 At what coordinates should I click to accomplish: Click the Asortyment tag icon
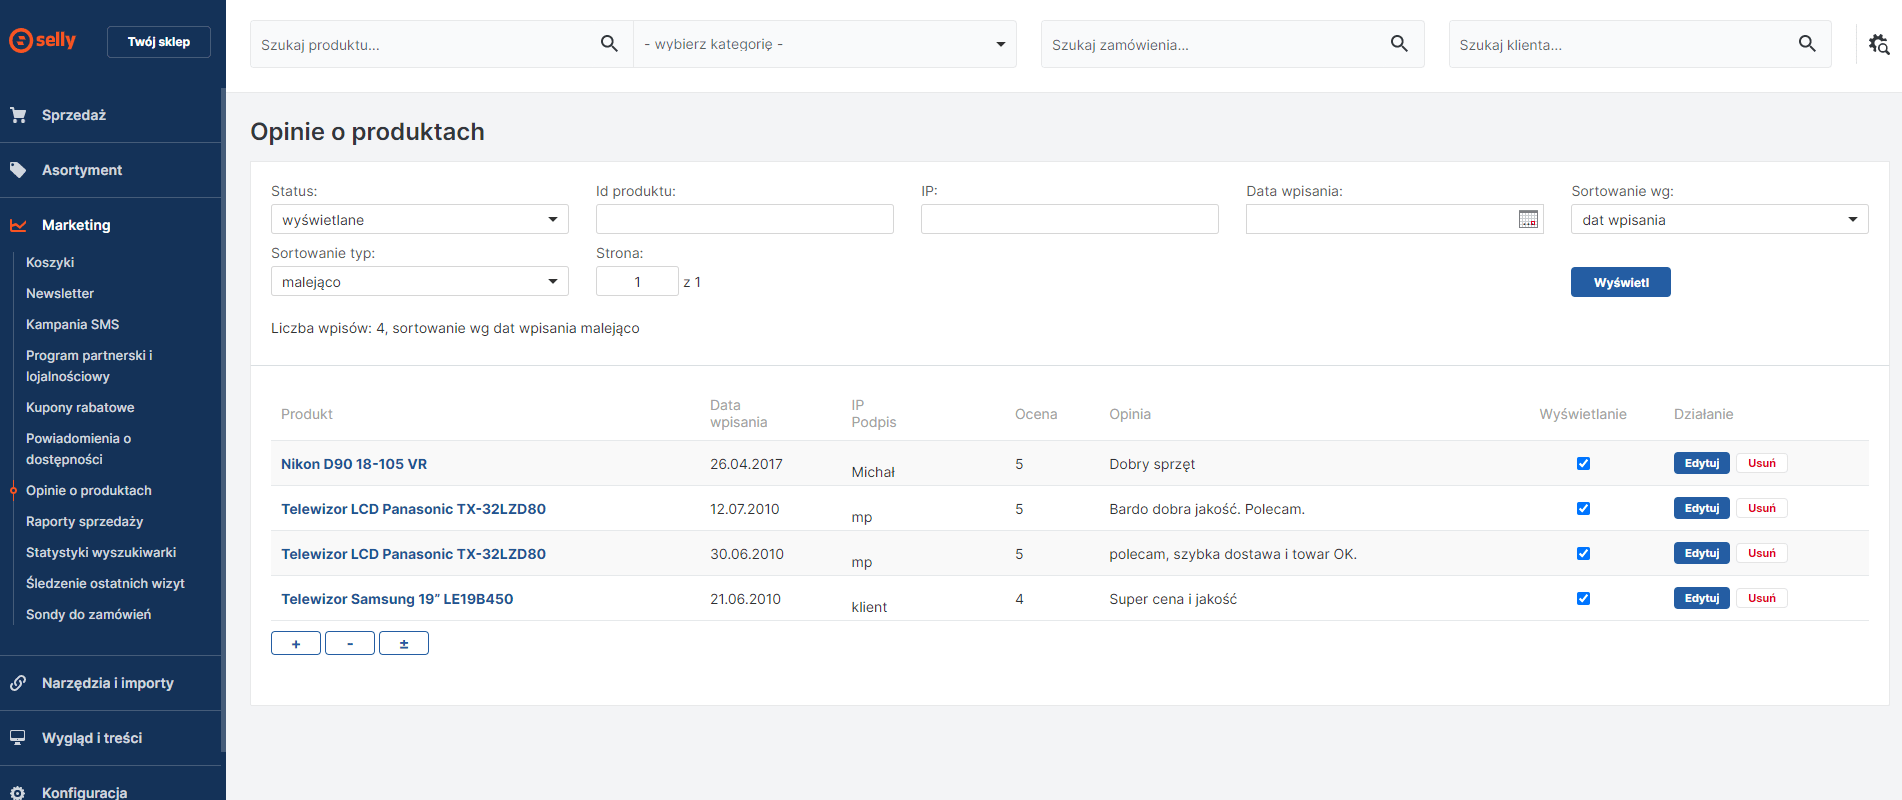tap(18, 170)
